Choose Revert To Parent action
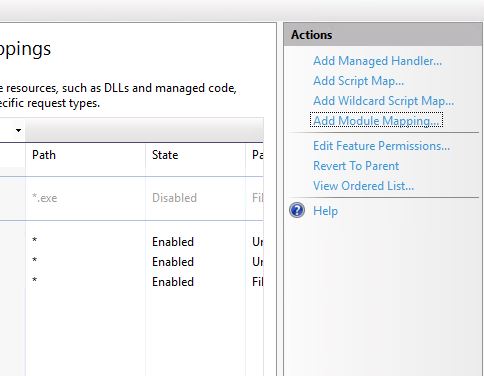 tap(356, 166)
